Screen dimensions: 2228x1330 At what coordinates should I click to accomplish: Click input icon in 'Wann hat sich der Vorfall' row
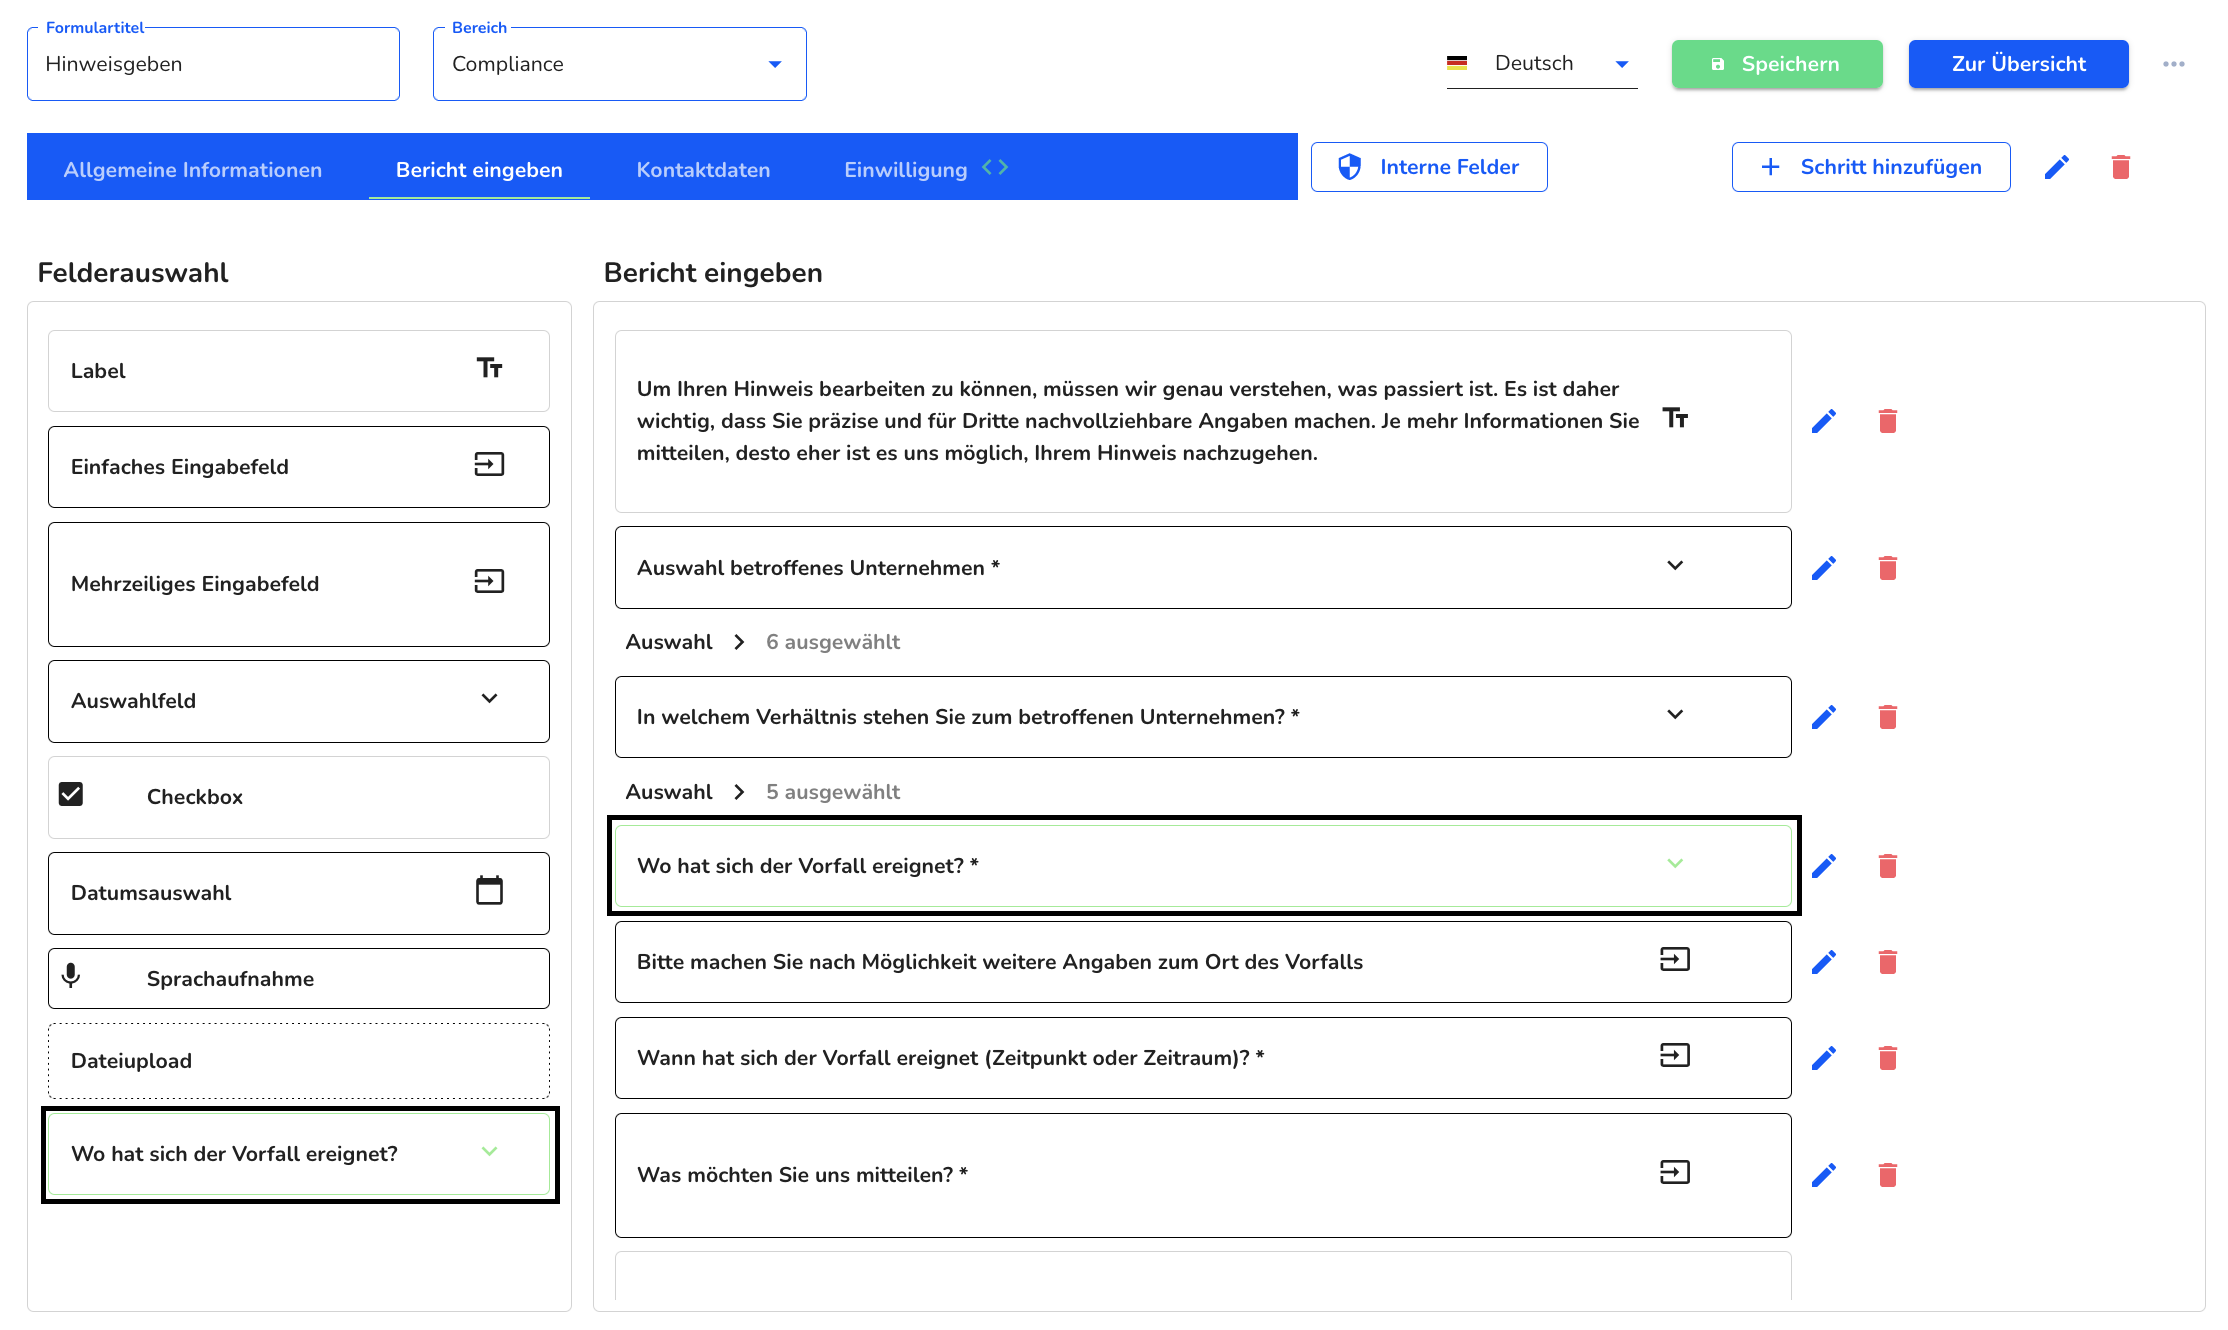1675,1055
